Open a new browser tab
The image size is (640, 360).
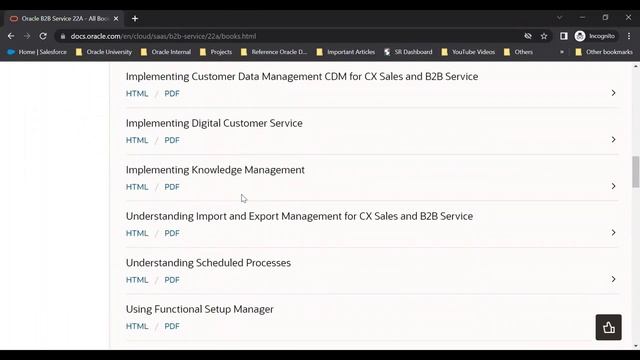pyautogui.click(x=135, y=19)
